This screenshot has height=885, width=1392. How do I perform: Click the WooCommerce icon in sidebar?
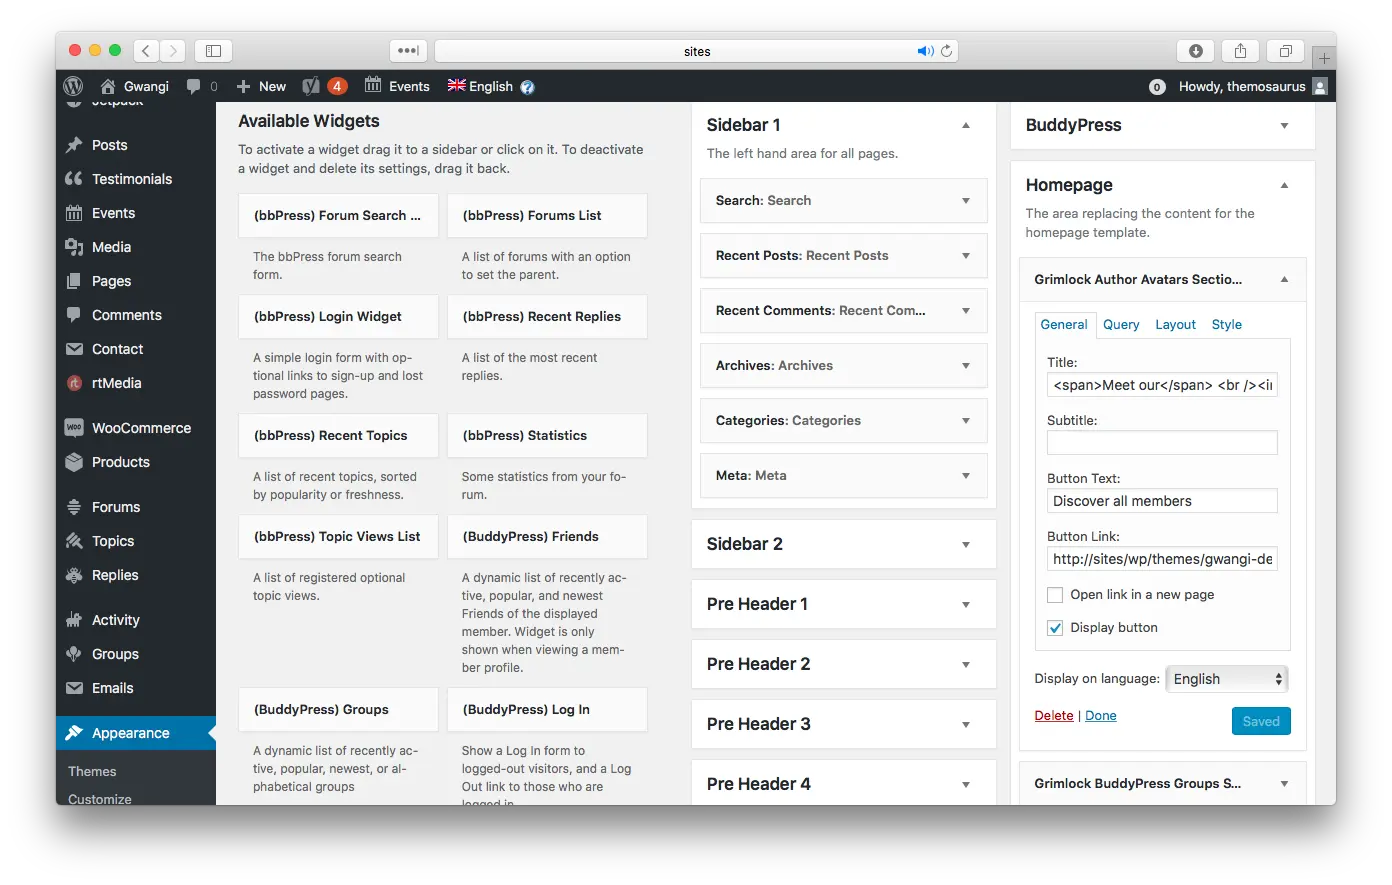(x=74, y=428)
